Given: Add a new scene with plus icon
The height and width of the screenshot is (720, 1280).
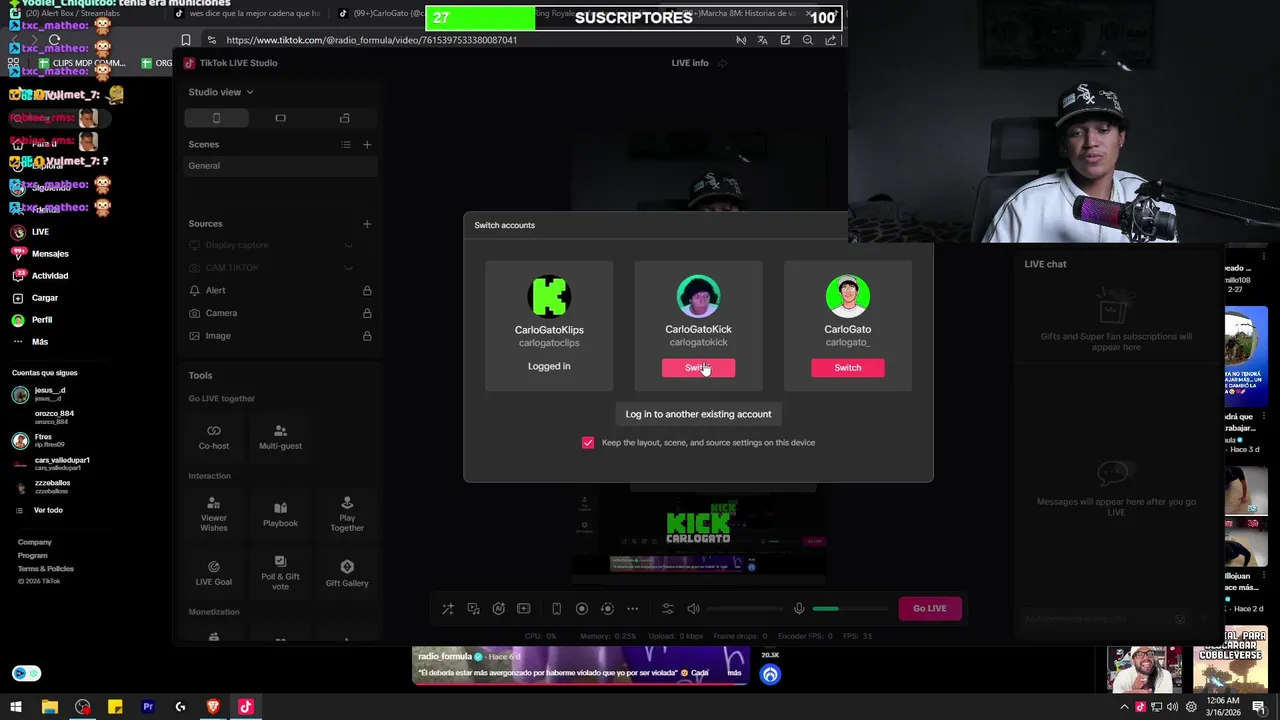Looking at the screenshot, I should [x=367, y=144].
